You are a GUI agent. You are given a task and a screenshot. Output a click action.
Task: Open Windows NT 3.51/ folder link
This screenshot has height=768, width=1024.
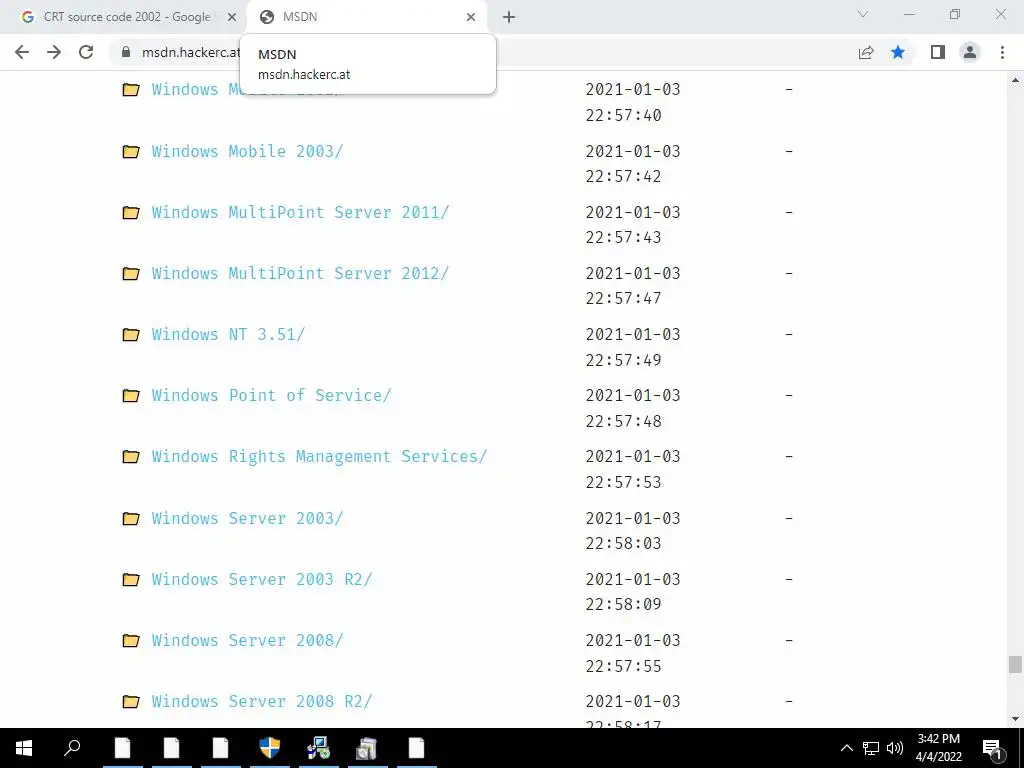point(228,334)
